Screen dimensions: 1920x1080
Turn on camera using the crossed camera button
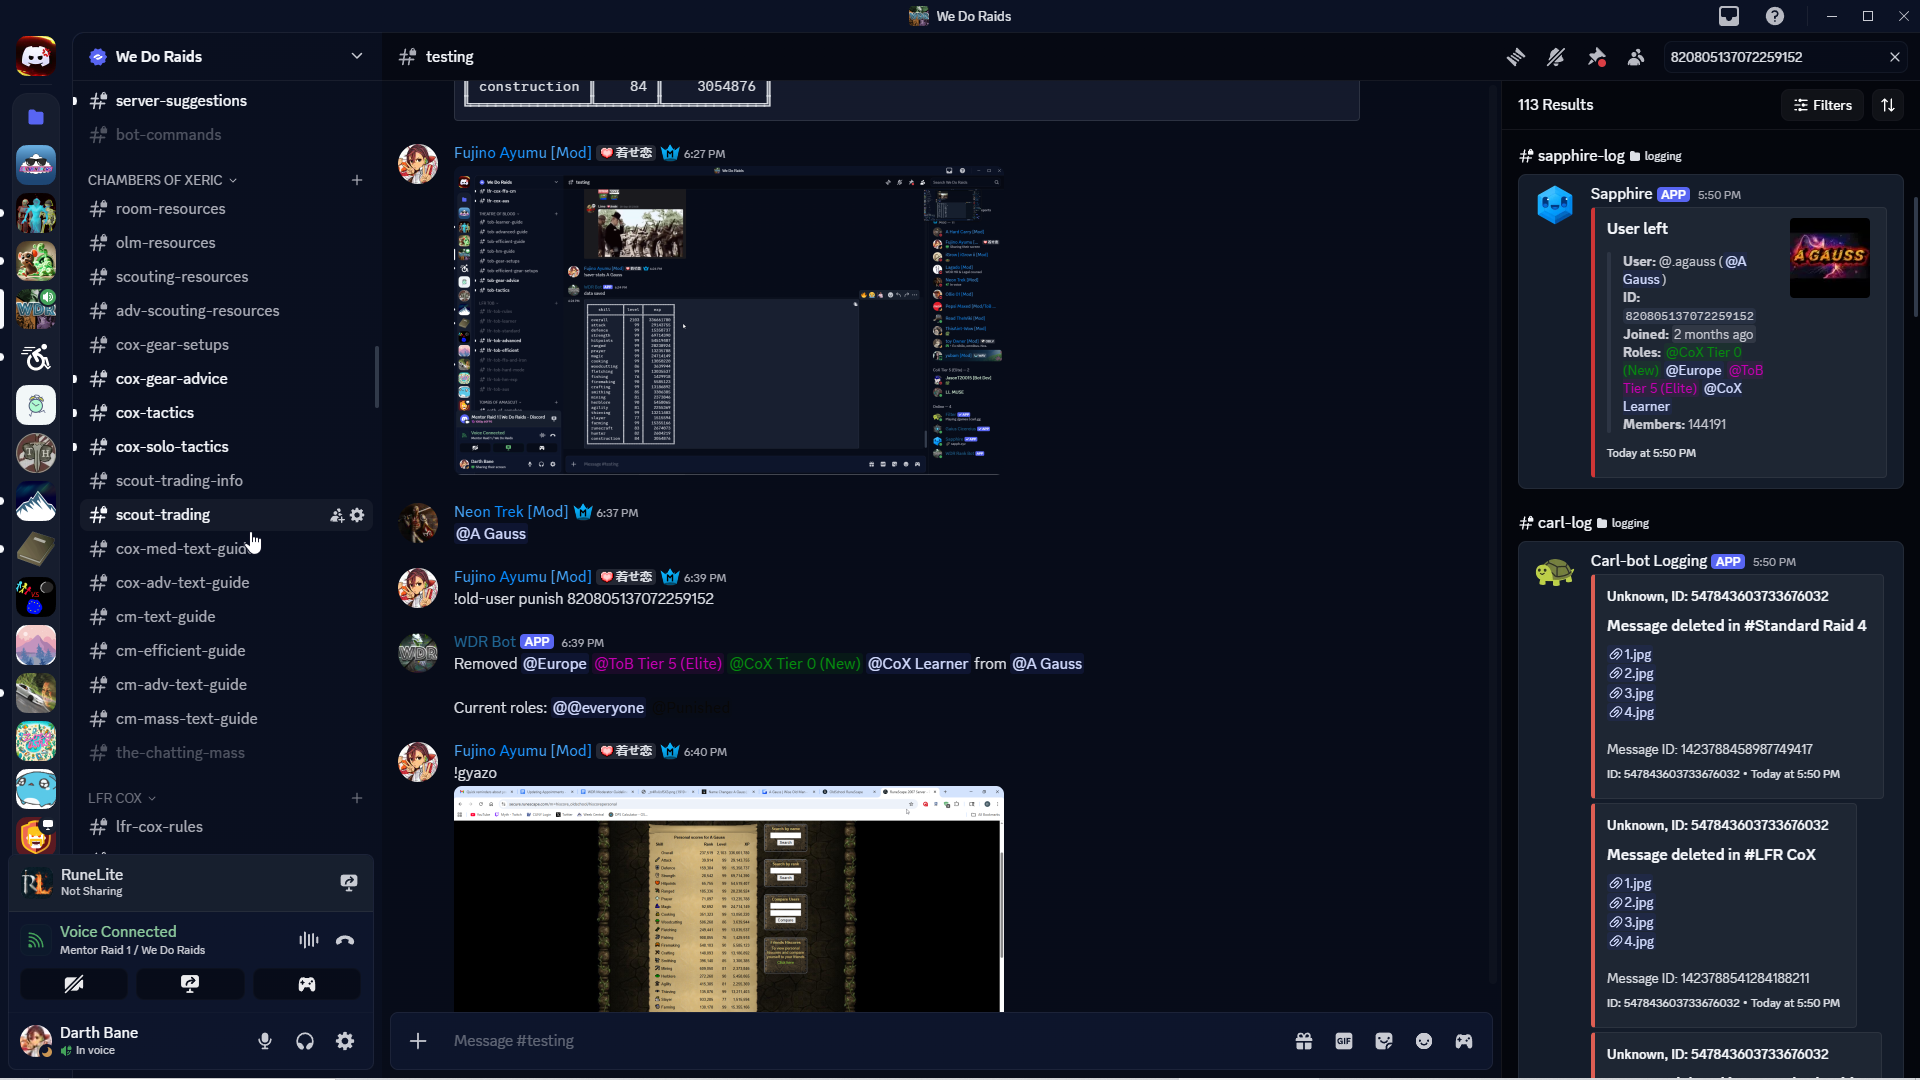pyautogui.click(x=74, y=984)
